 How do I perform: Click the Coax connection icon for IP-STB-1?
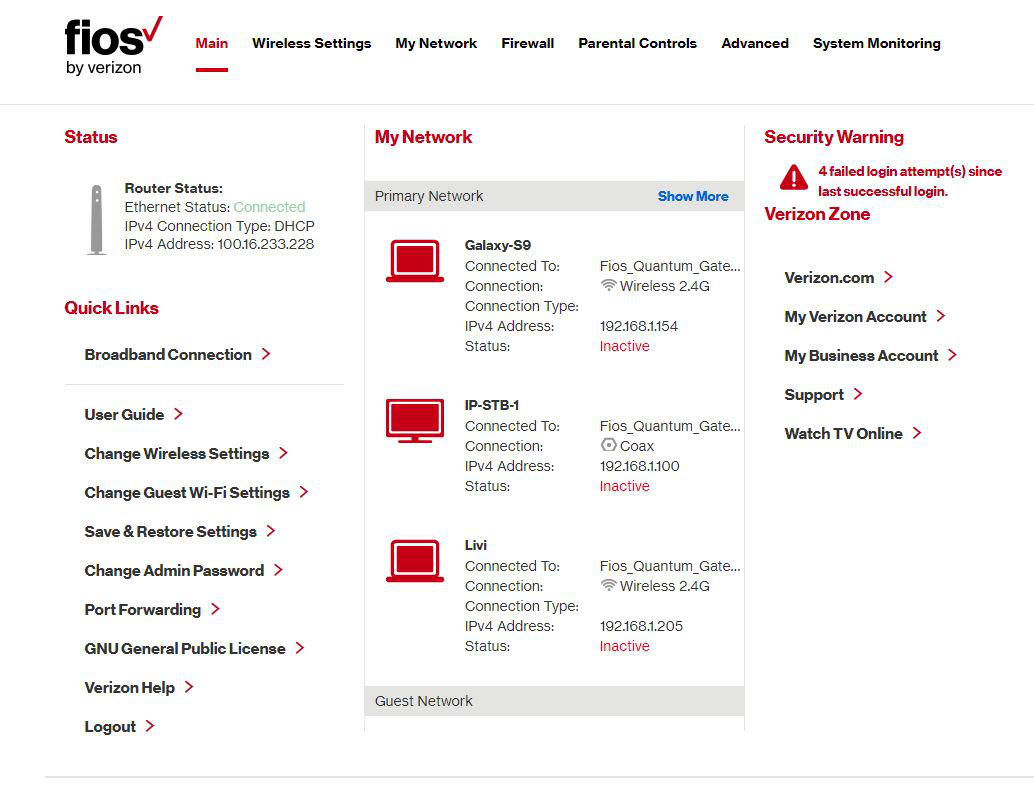607,446
